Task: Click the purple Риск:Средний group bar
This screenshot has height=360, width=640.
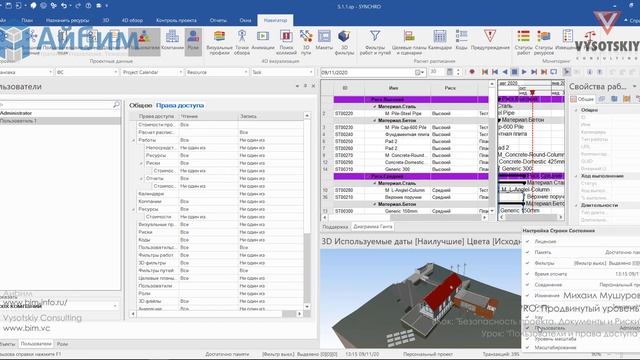Action: pos(411,176)
